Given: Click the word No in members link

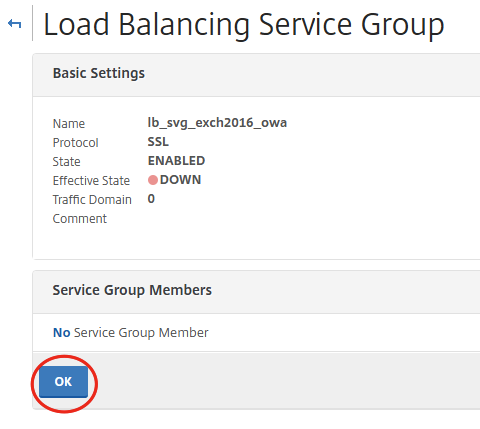Looking at the screenshot, I should point(62,333).
